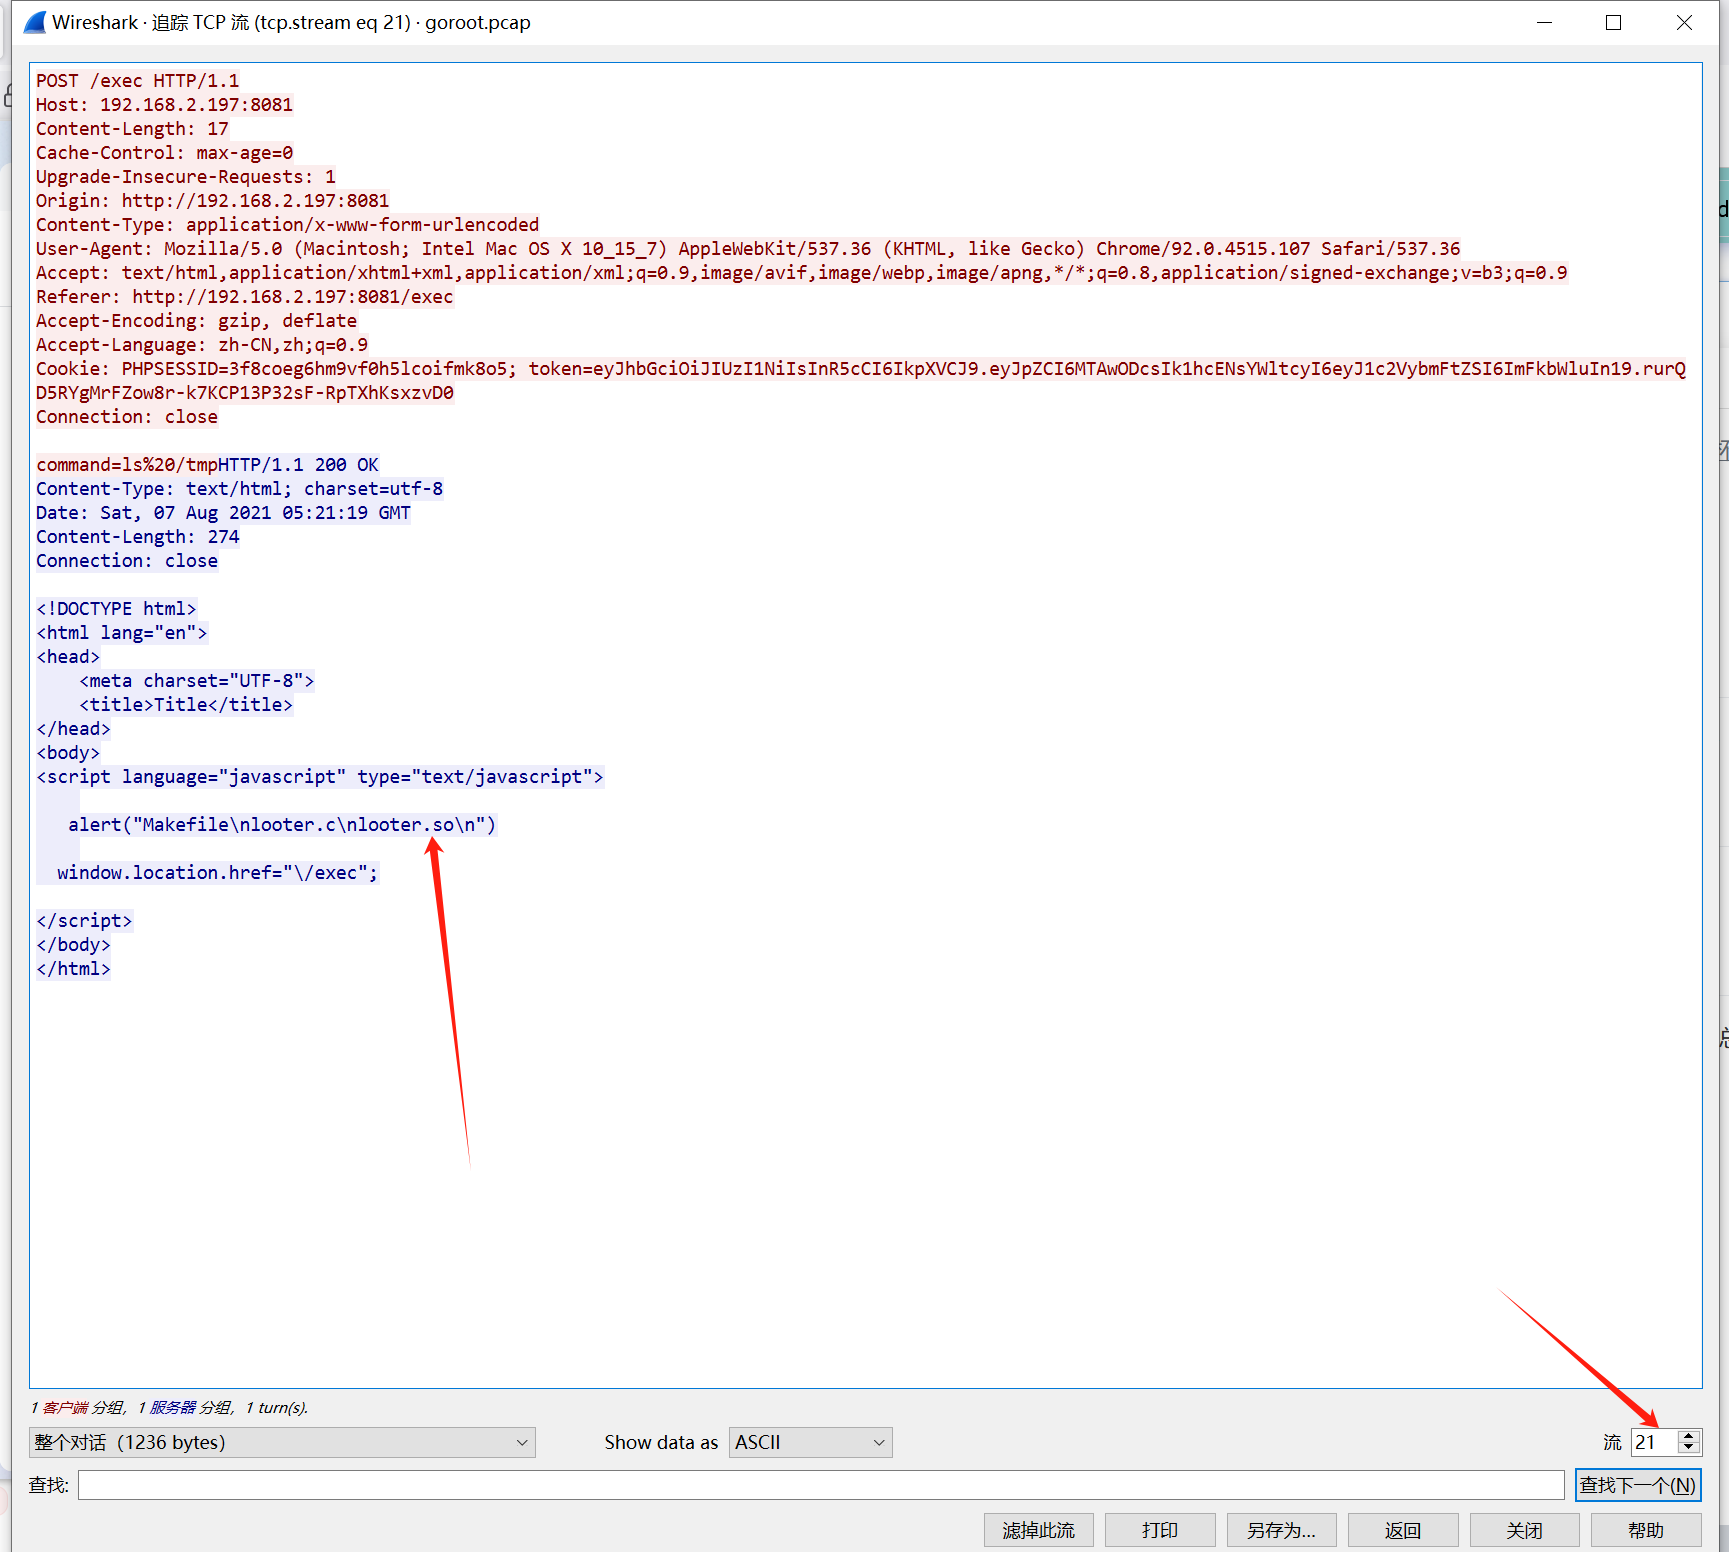Minimize the Follow TCP Stream window
Screen dimensions: 1729x1552
[1545, 22]
